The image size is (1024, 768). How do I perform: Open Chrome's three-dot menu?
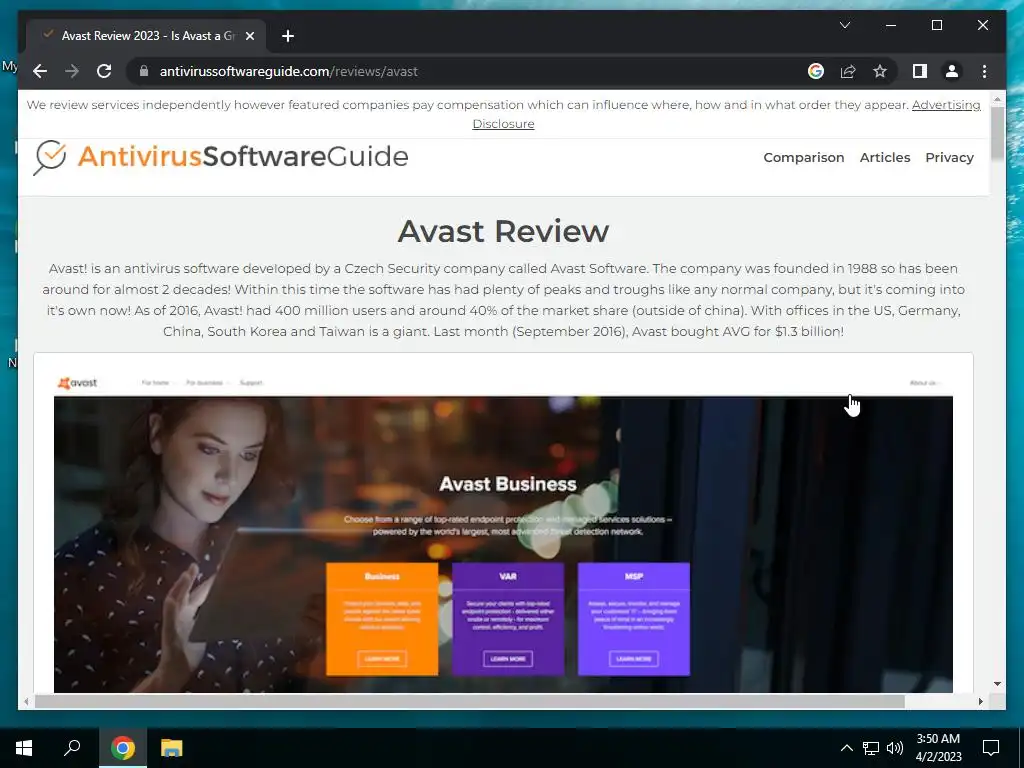click(984, 71)
